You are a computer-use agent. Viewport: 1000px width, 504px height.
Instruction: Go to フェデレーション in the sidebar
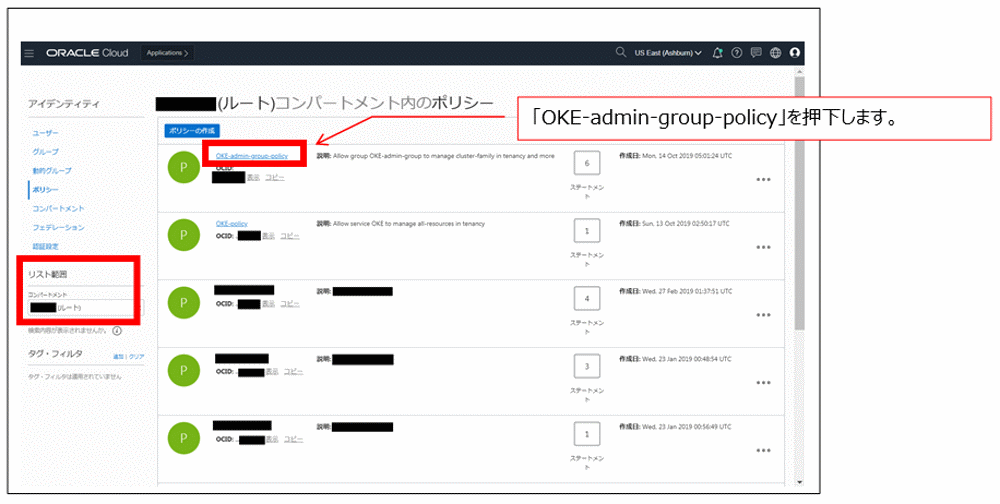pyautogui.click(x=58, y=227)
